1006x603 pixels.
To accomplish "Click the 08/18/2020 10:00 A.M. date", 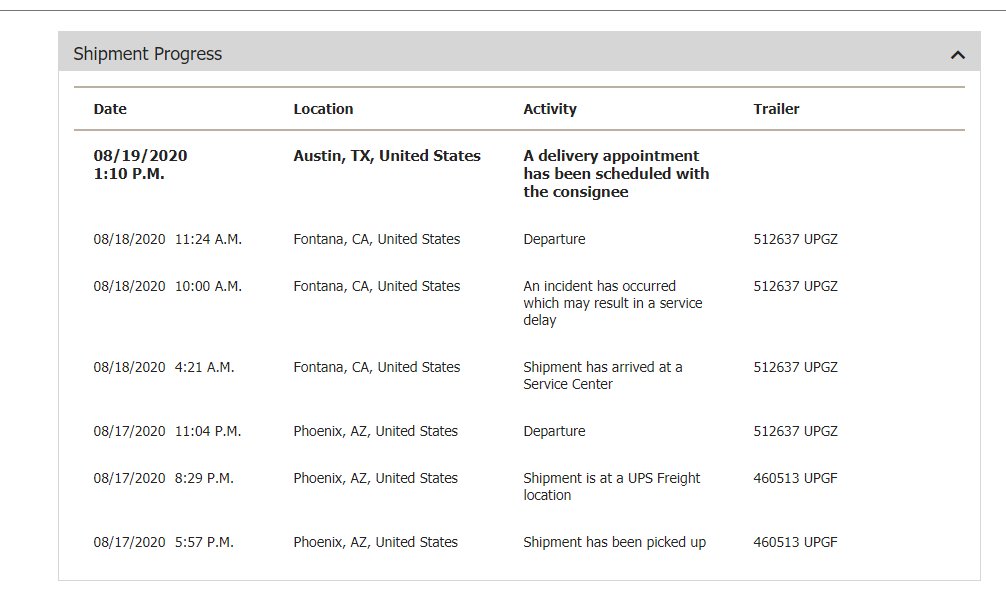I will pos(167,286).
